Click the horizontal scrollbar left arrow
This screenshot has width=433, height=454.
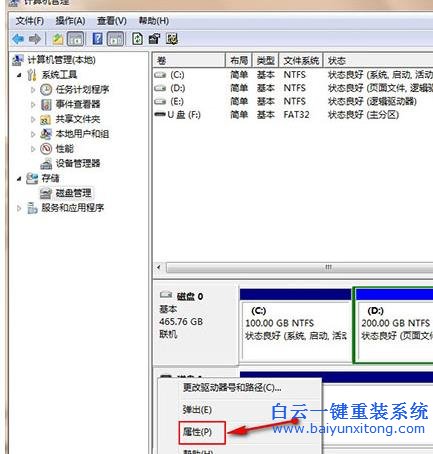159,268
